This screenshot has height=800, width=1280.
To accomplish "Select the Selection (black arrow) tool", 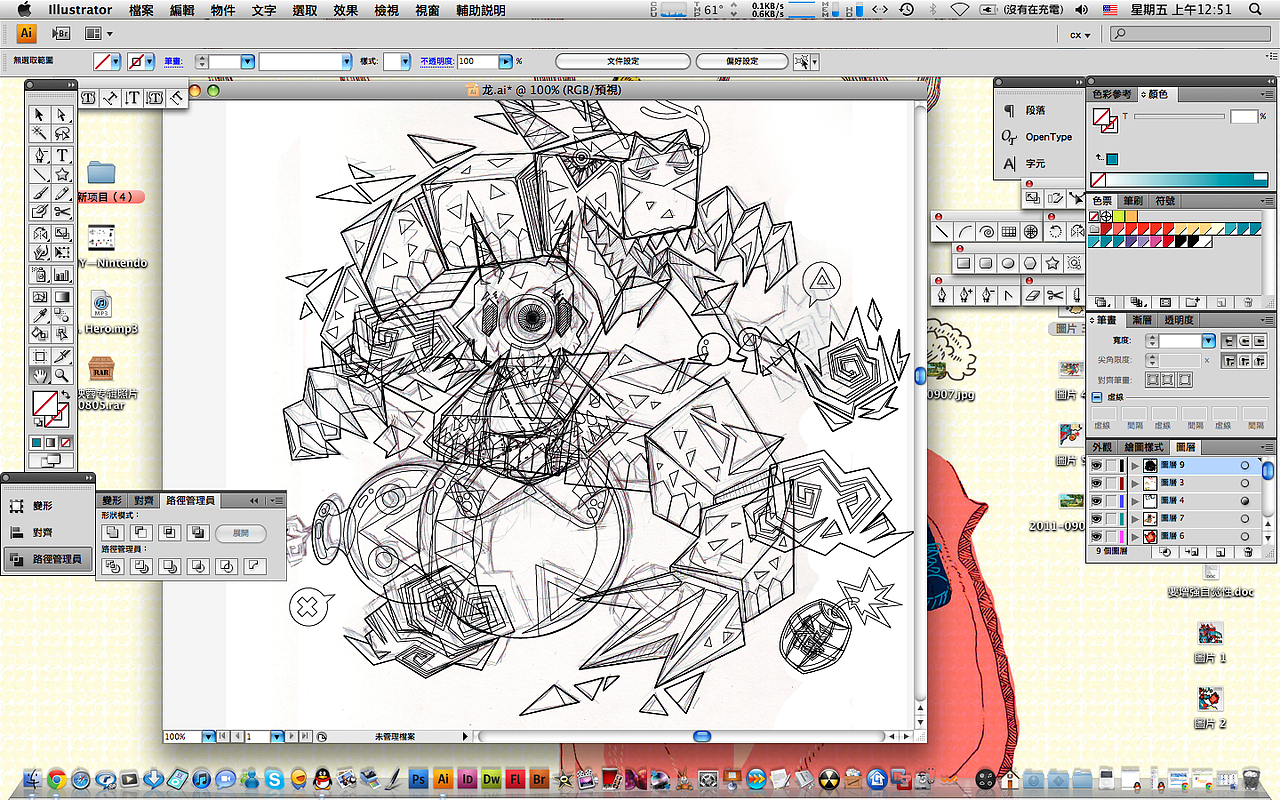I will click(x=40, y=115).
